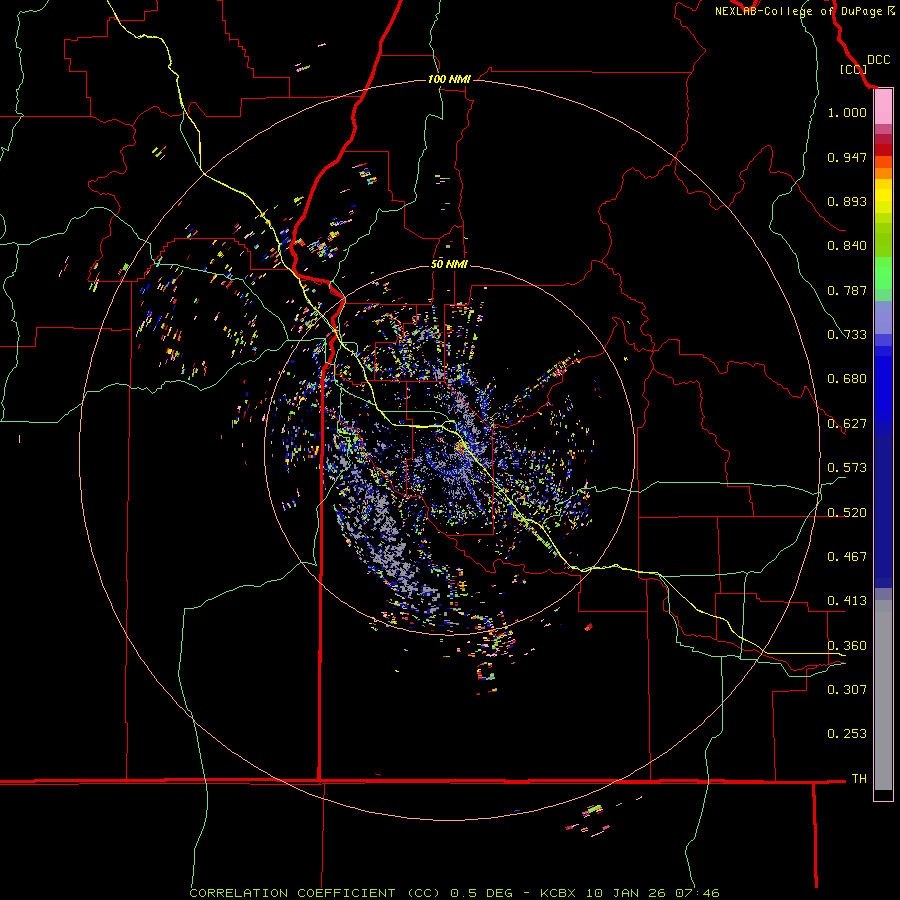The image size is (900, 900).
Task: Click the 0.520 scale value
Action: pyautogui.click(x=847, y=513)
